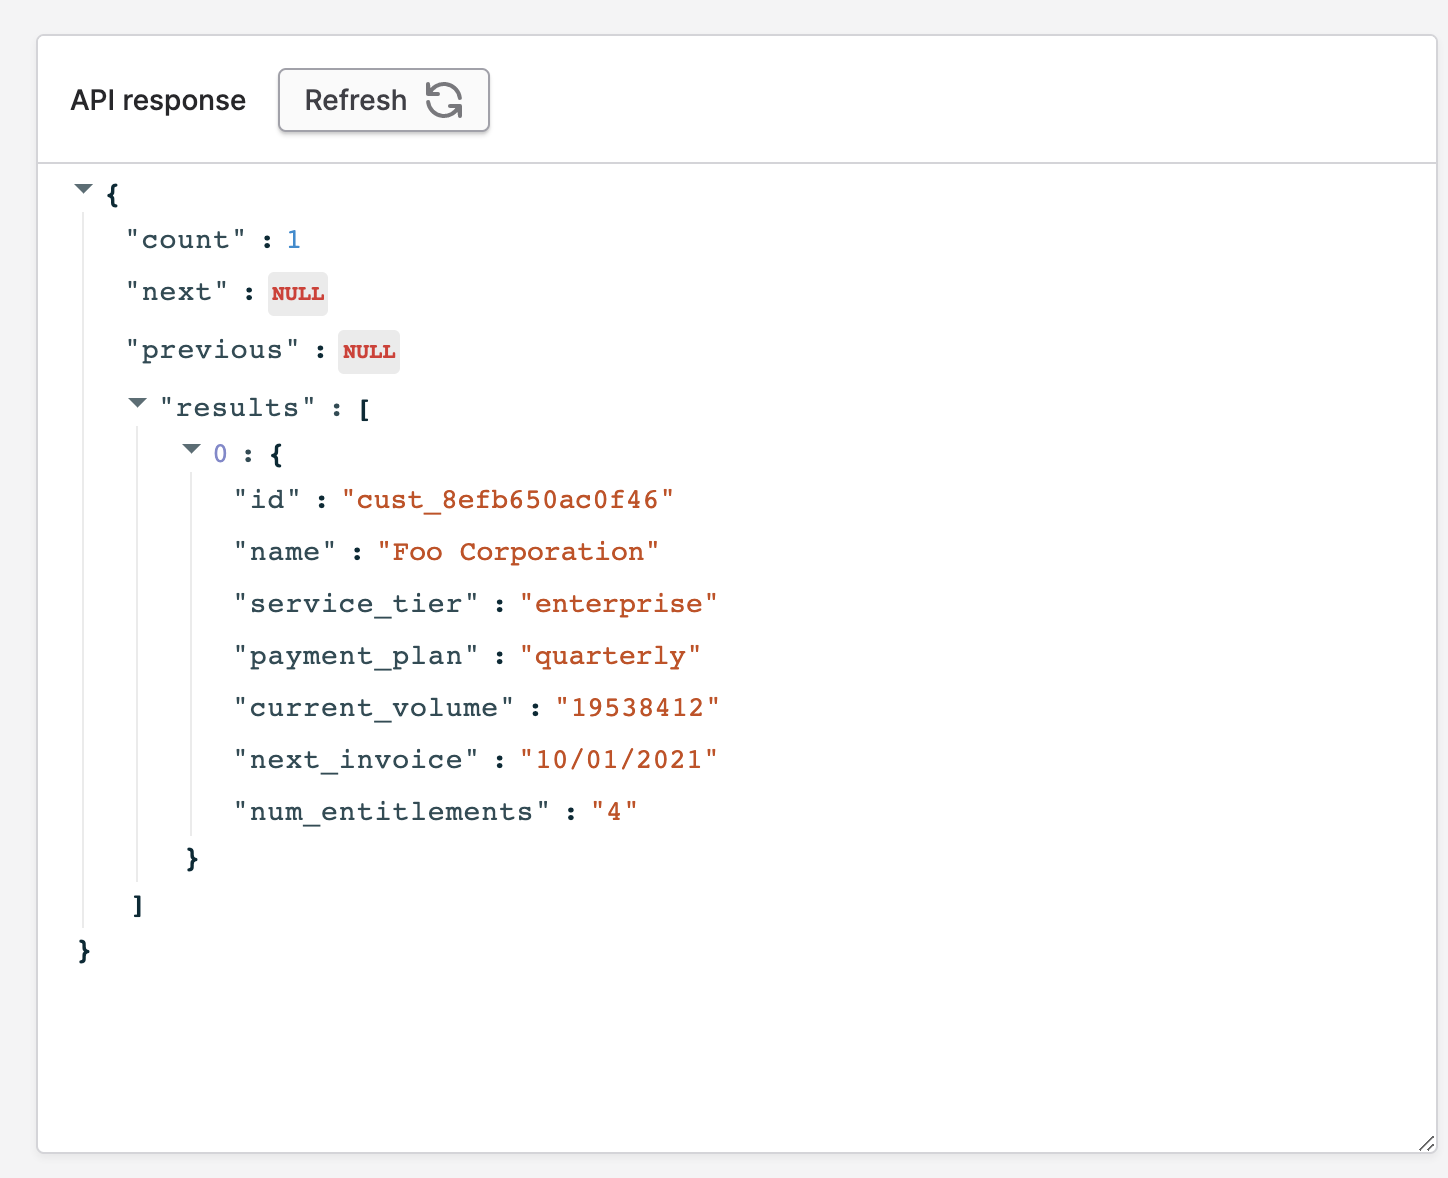Select the API response heading text
This screenshot has width=1448, height=1178.
coord(158,100)
